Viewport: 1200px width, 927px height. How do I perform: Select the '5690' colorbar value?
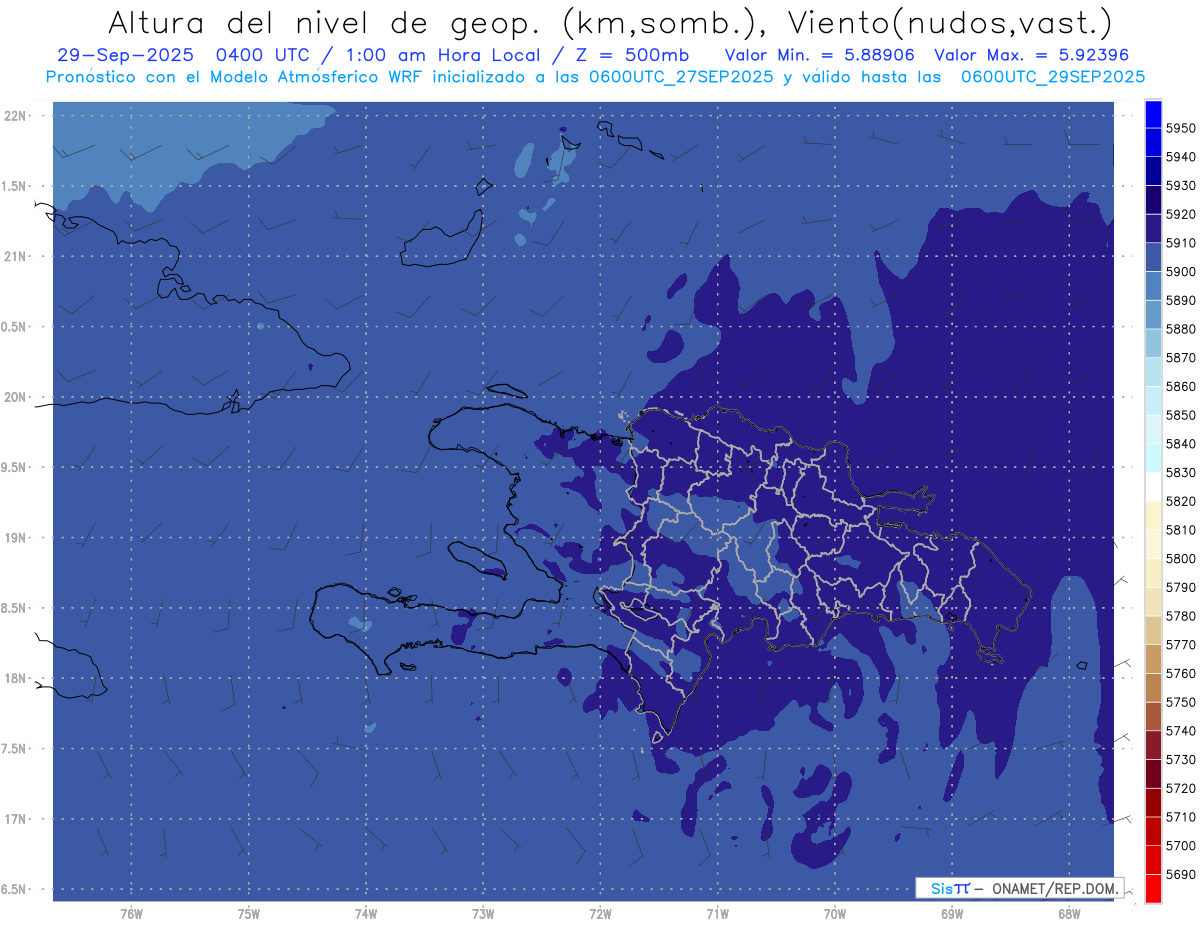(1180, 874)
